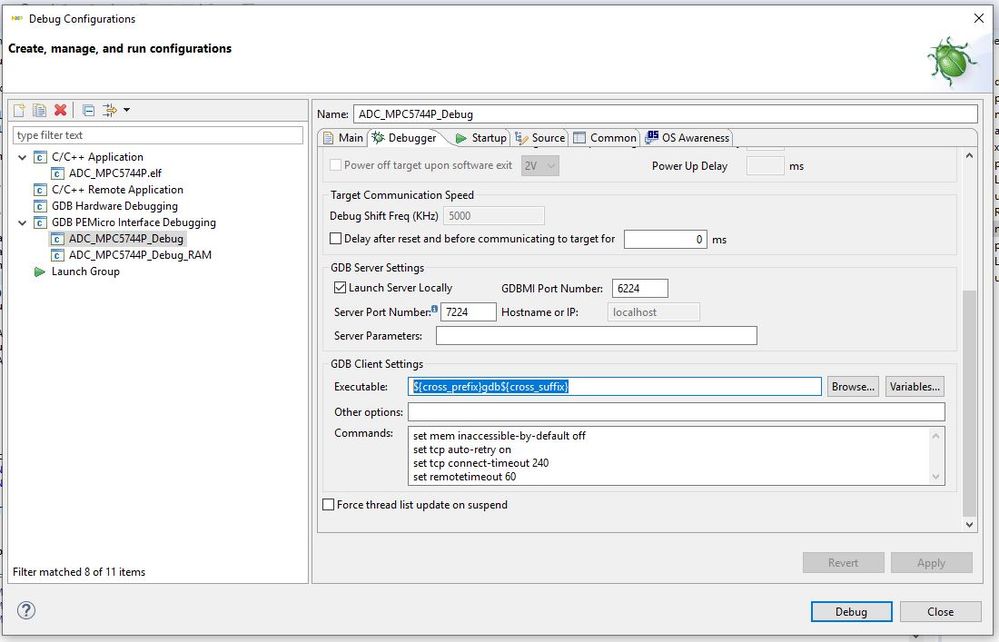
Task: Enable Force thread list update on suspend
Action: (328, 505)
